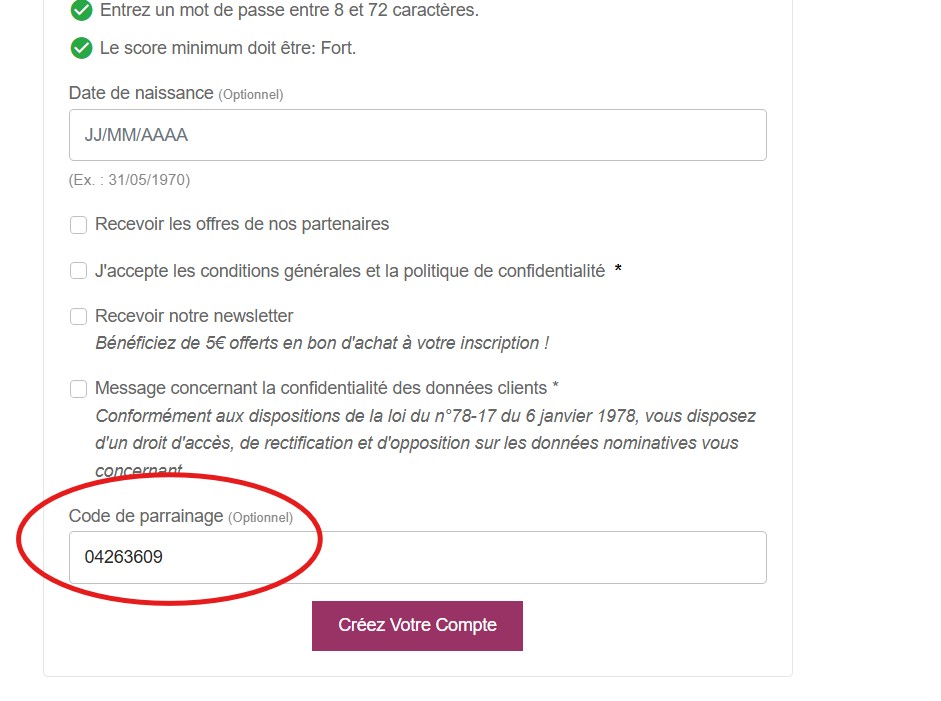Screen dimensions: 941x701
Task: Check "J'accepte les conditions générales" box
Action: pyautogui.click(x=78, y=271)
